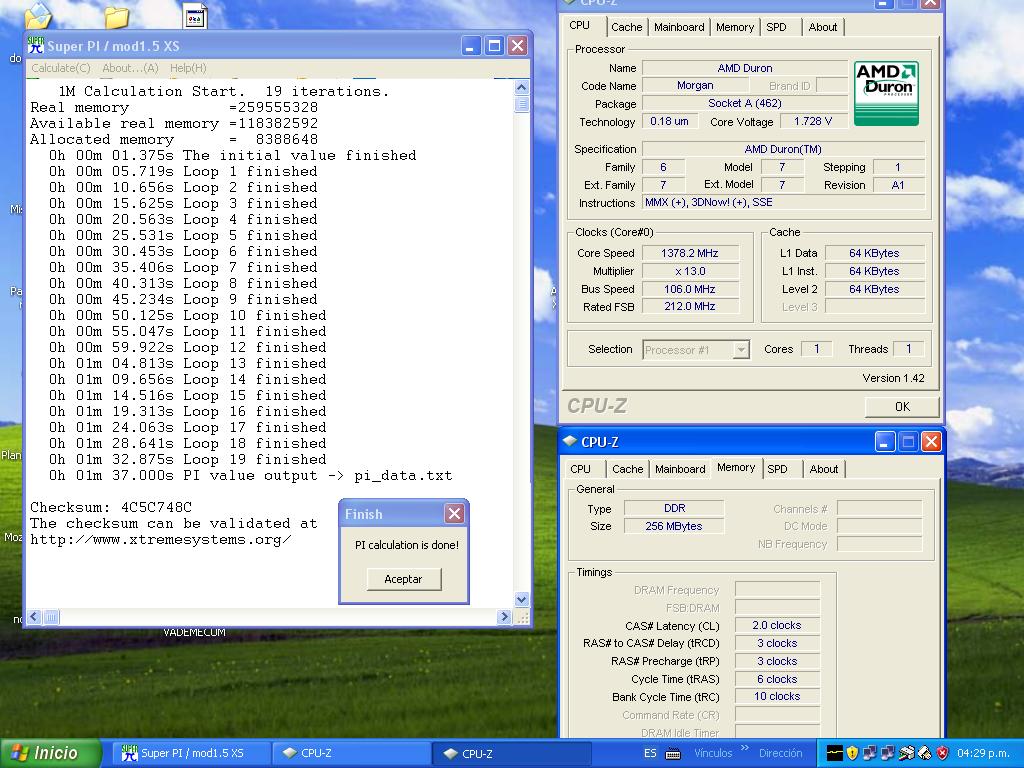Select the Cache tab in the lower CPU-Z window
The width and height of the screenshot is (1024, 768).
pos(628,469)
